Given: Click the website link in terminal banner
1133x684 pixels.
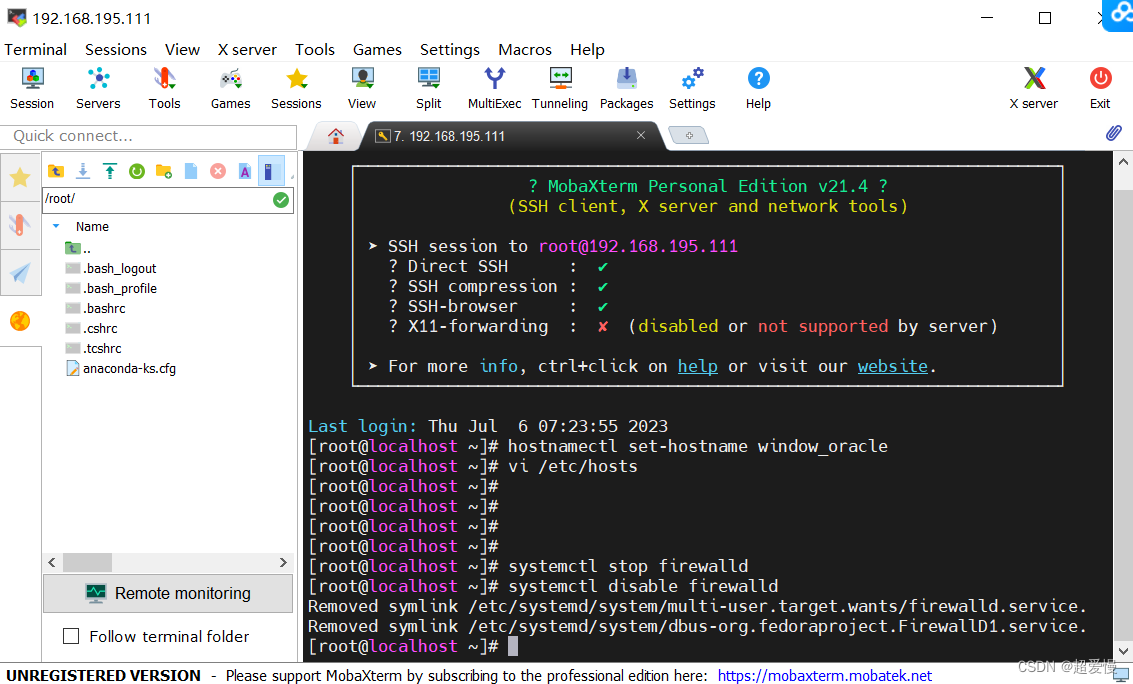Looking at the screenshot, I should point(892,366).
